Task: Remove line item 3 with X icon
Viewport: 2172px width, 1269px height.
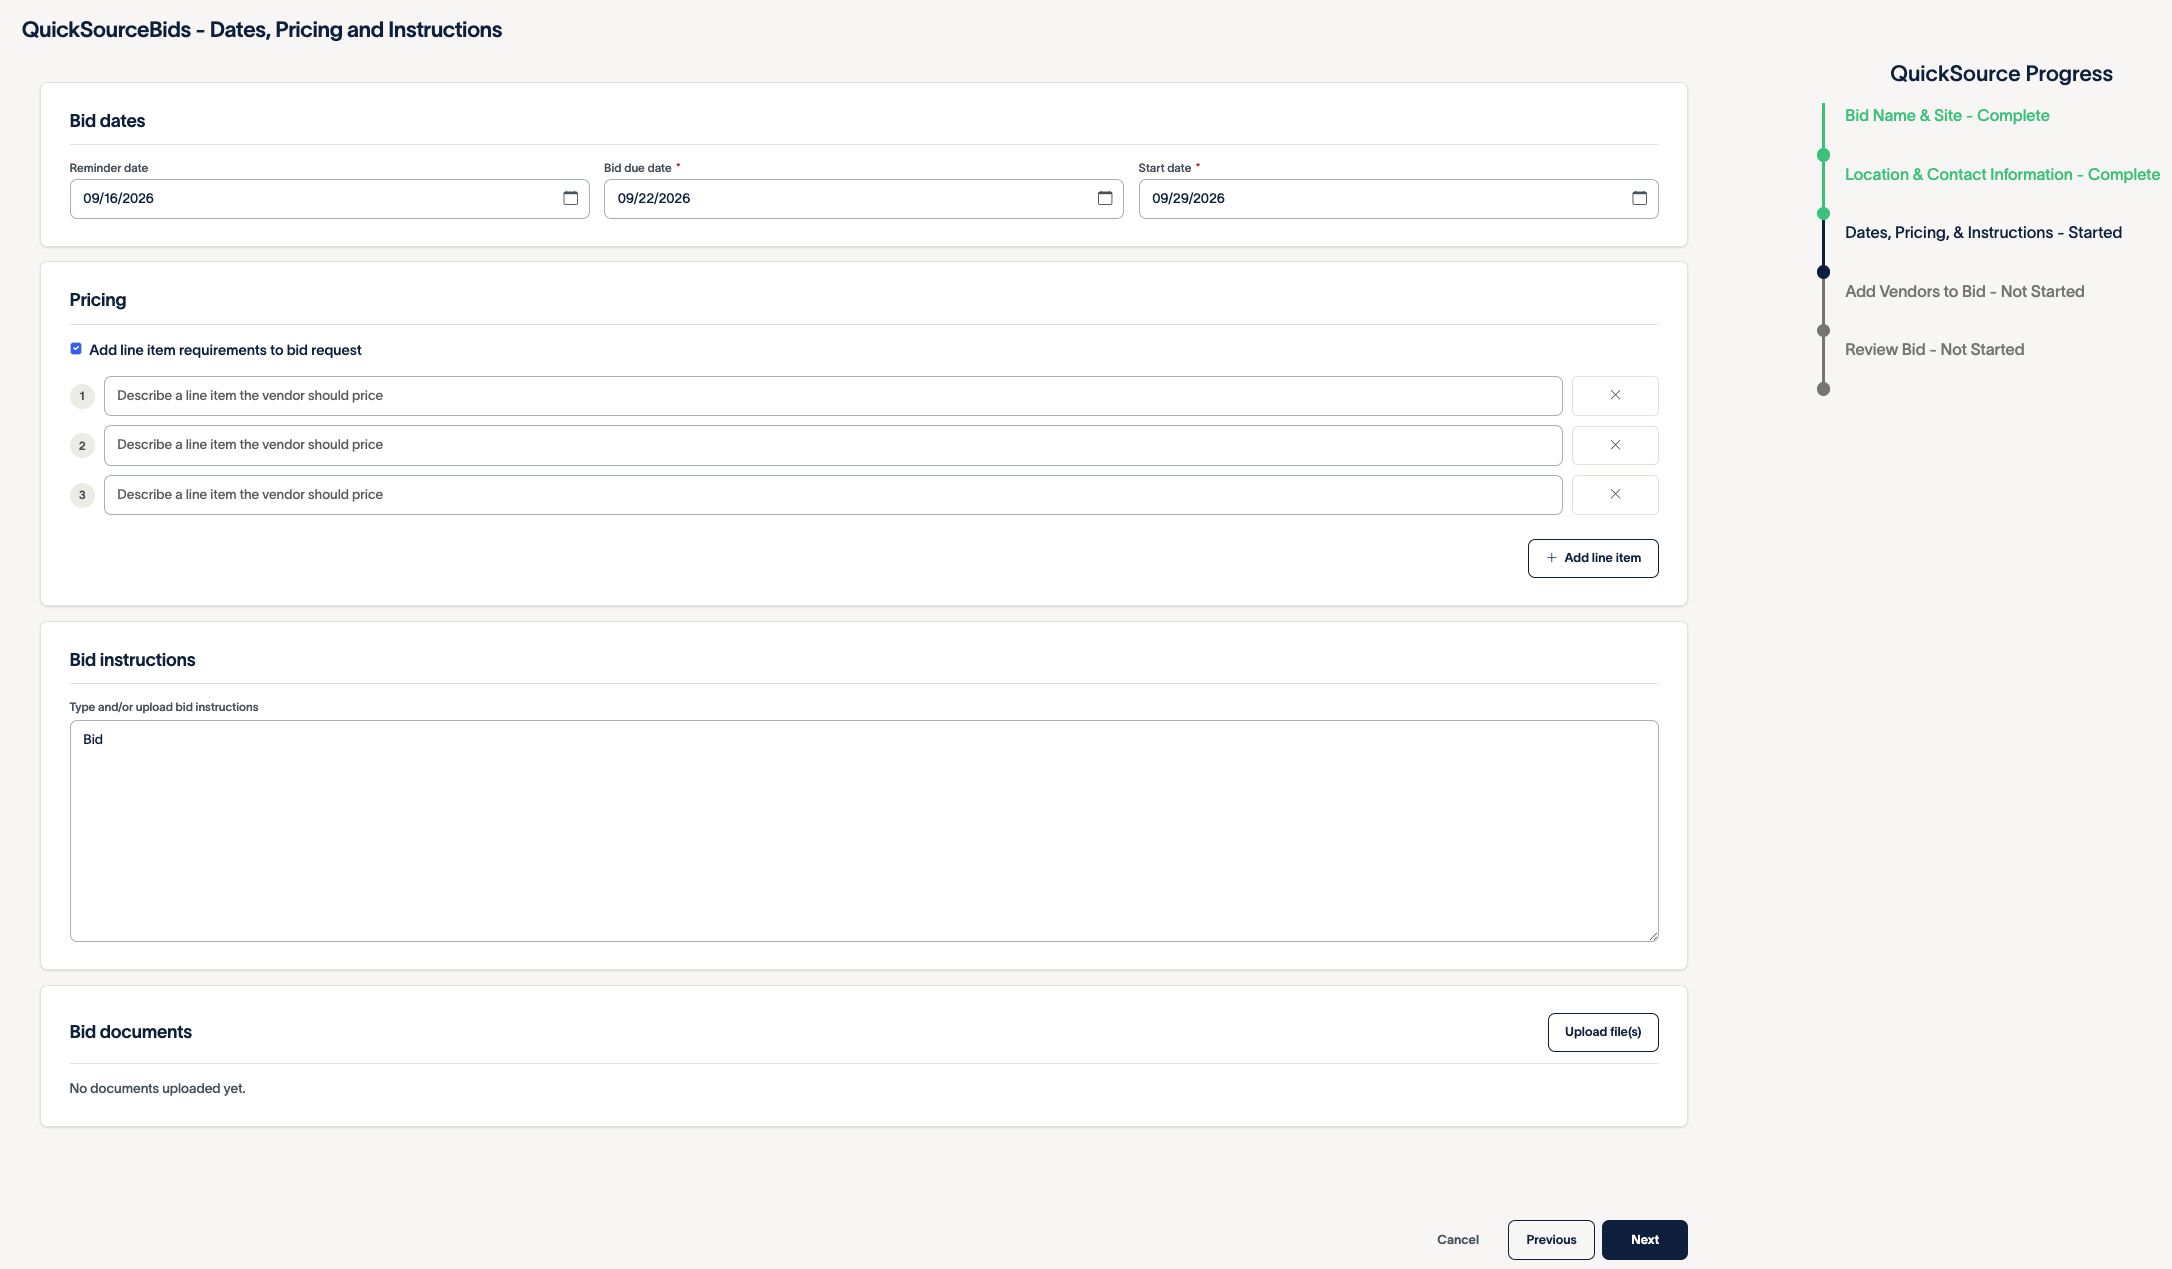Action: [1615, 495]
